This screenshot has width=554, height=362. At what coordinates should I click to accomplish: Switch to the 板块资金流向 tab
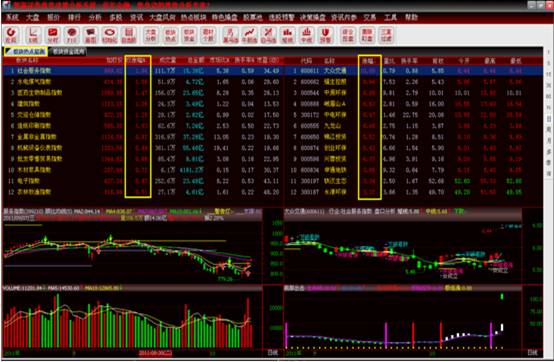[69, 52]
